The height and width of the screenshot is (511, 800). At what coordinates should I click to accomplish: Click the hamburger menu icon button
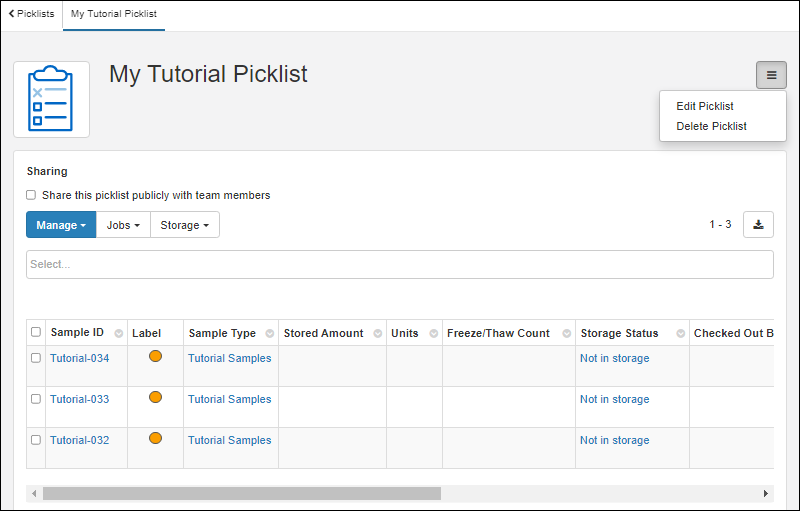point(771,75)
